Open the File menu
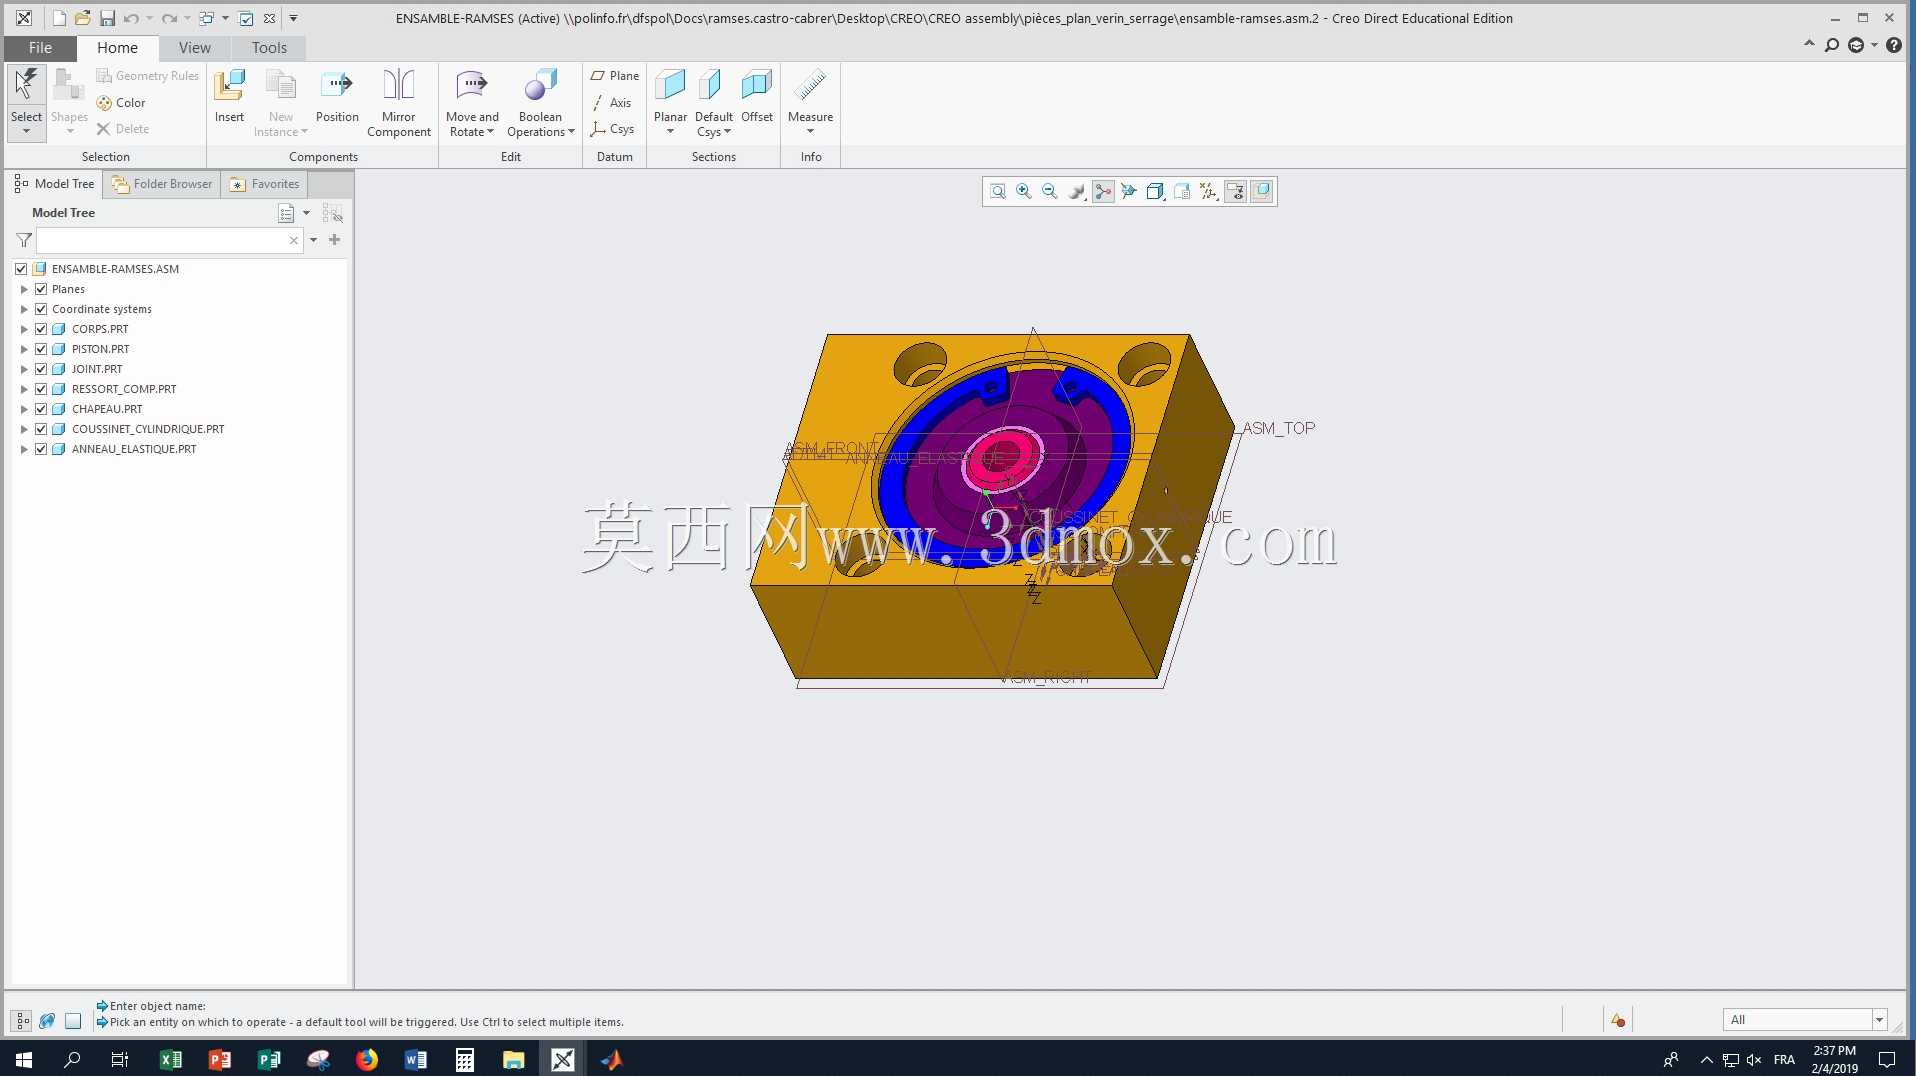 click(x=40, y=48)
